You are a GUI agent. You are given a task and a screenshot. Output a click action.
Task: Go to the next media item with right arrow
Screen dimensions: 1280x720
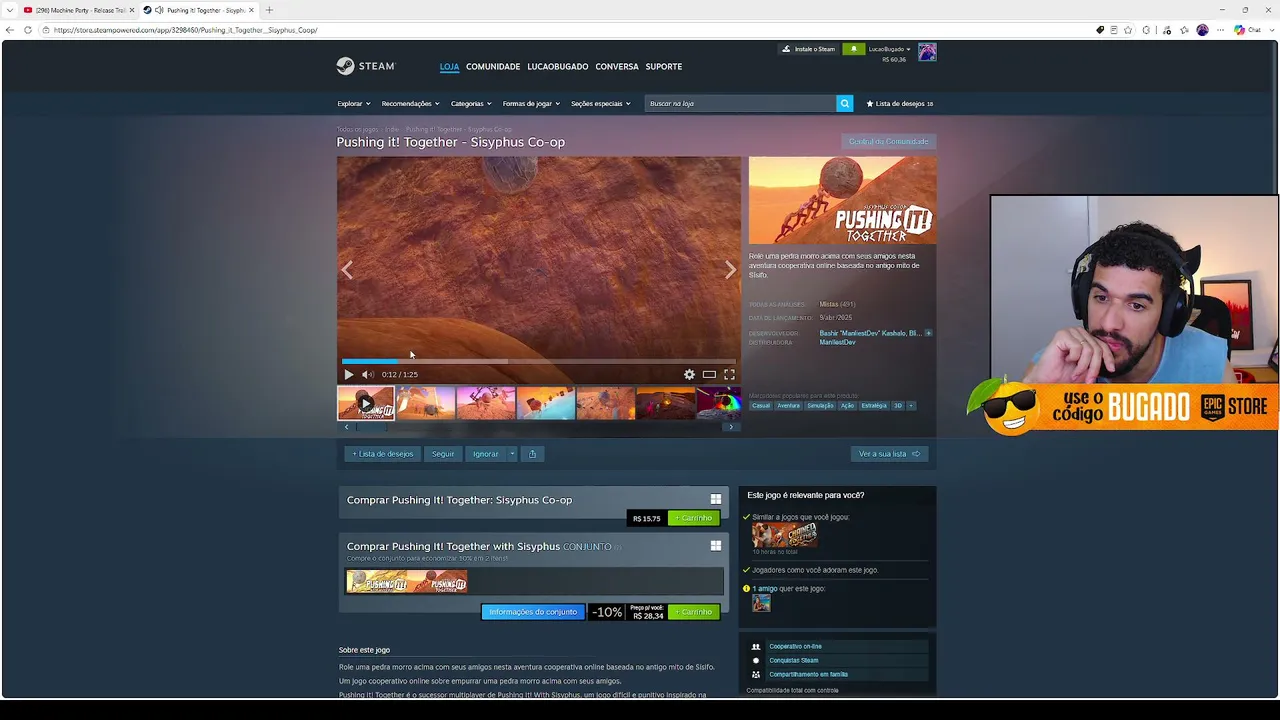[x=730, y=270]
